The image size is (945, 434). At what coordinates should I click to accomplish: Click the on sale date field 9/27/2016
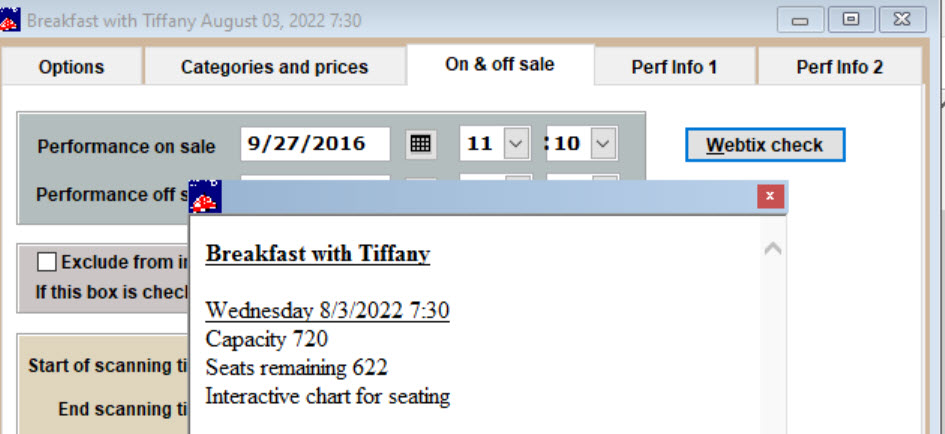tap(315, 143)
